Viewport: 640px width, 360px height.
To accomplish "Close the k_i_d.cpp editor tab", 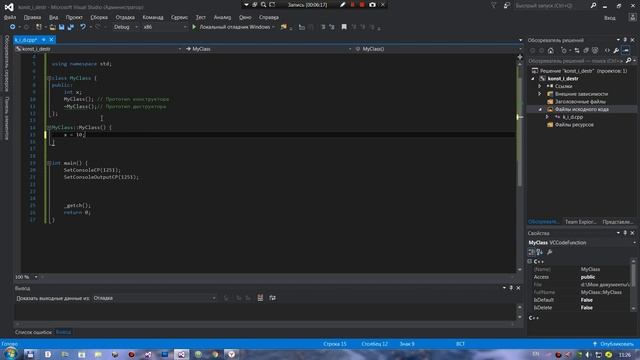I will 51,40.
